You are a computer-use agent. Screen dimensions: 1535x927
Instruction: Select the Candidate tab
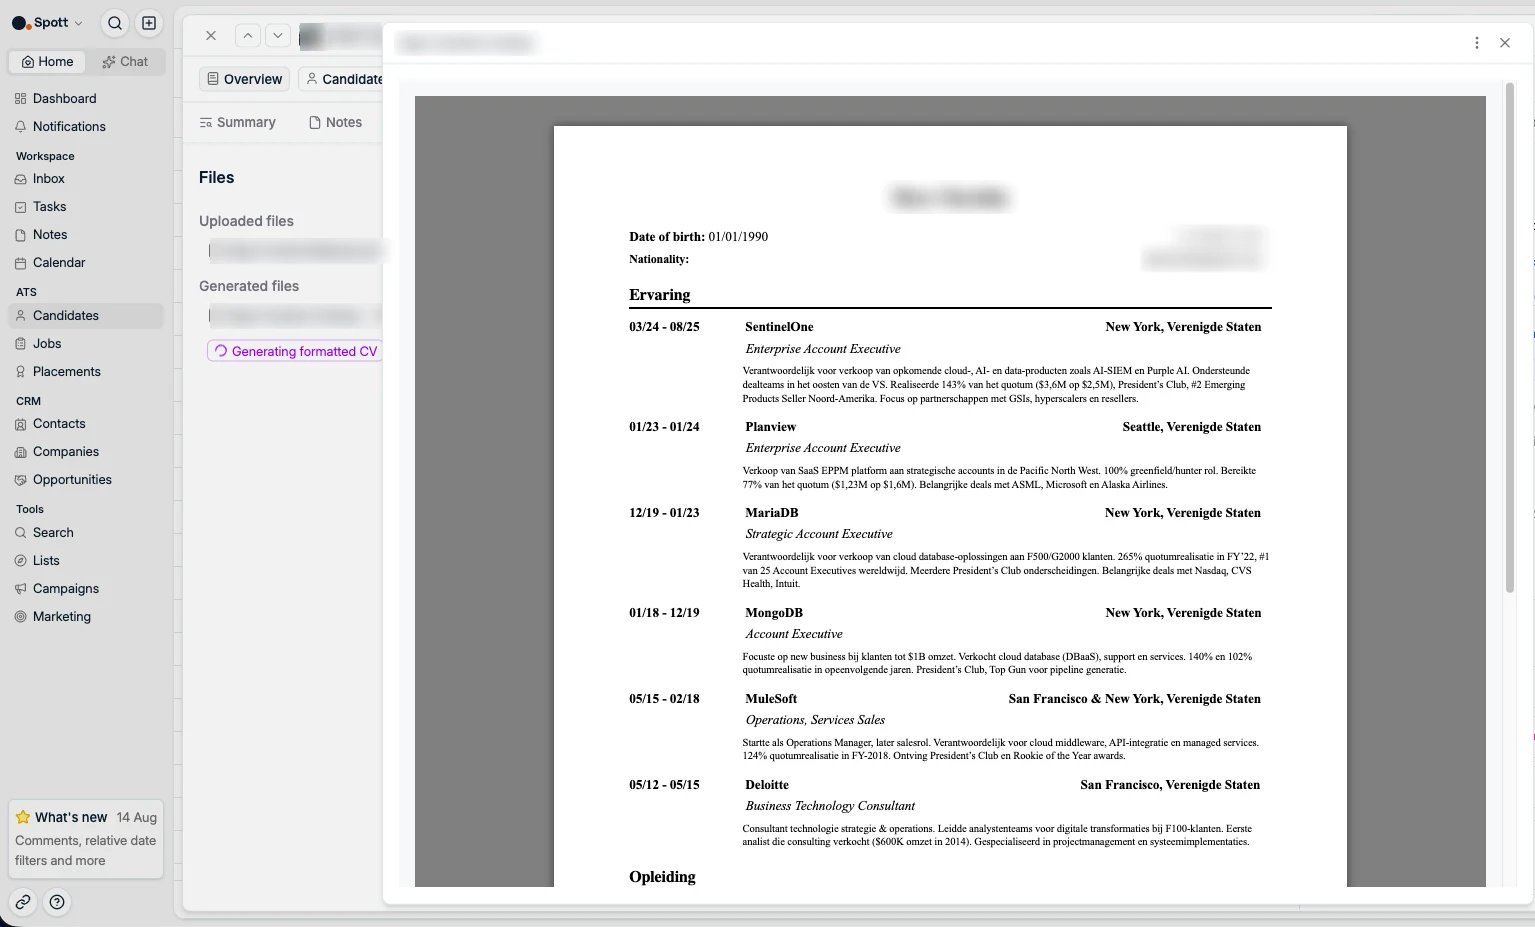point(341,79)
